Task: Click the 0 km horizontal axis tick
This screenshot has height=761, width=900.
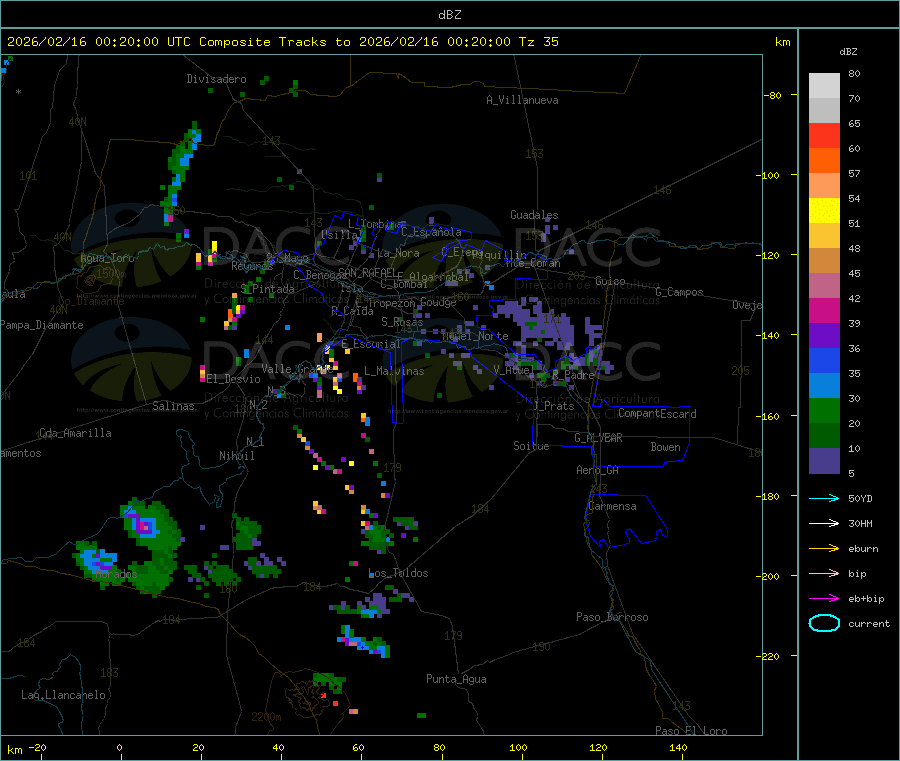Action: point(119,747)
